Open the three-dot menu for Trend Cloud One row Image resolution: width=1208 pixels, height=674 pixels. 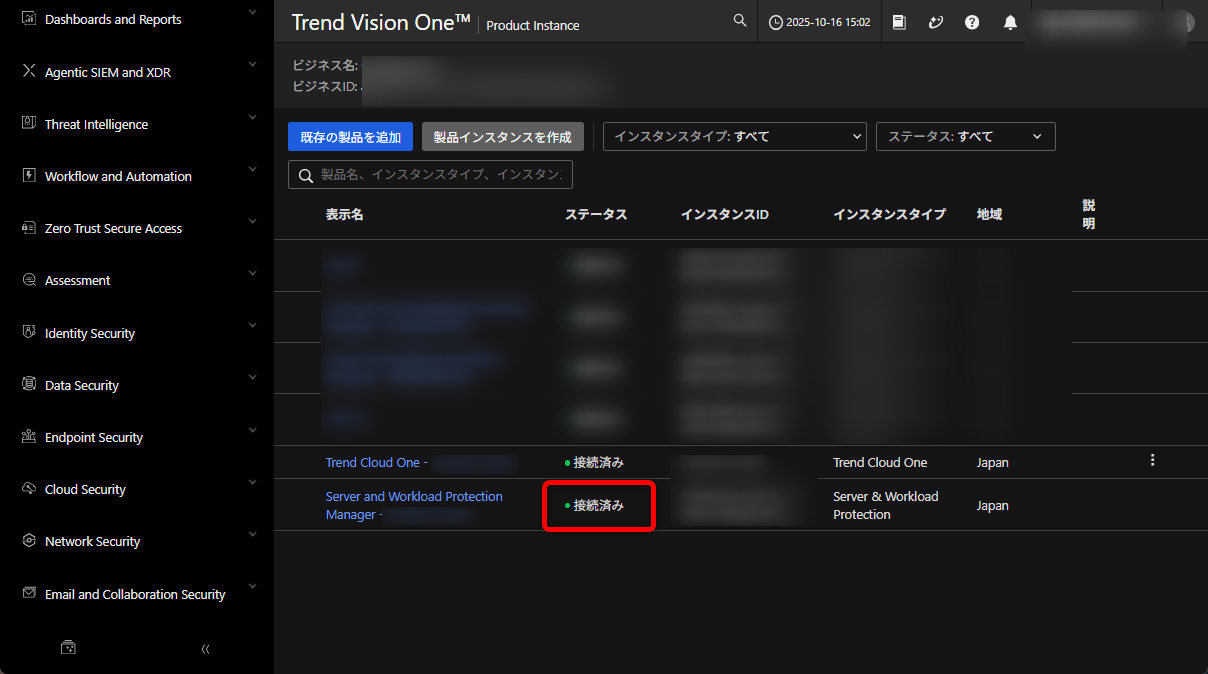click(x=1153, y=460)
